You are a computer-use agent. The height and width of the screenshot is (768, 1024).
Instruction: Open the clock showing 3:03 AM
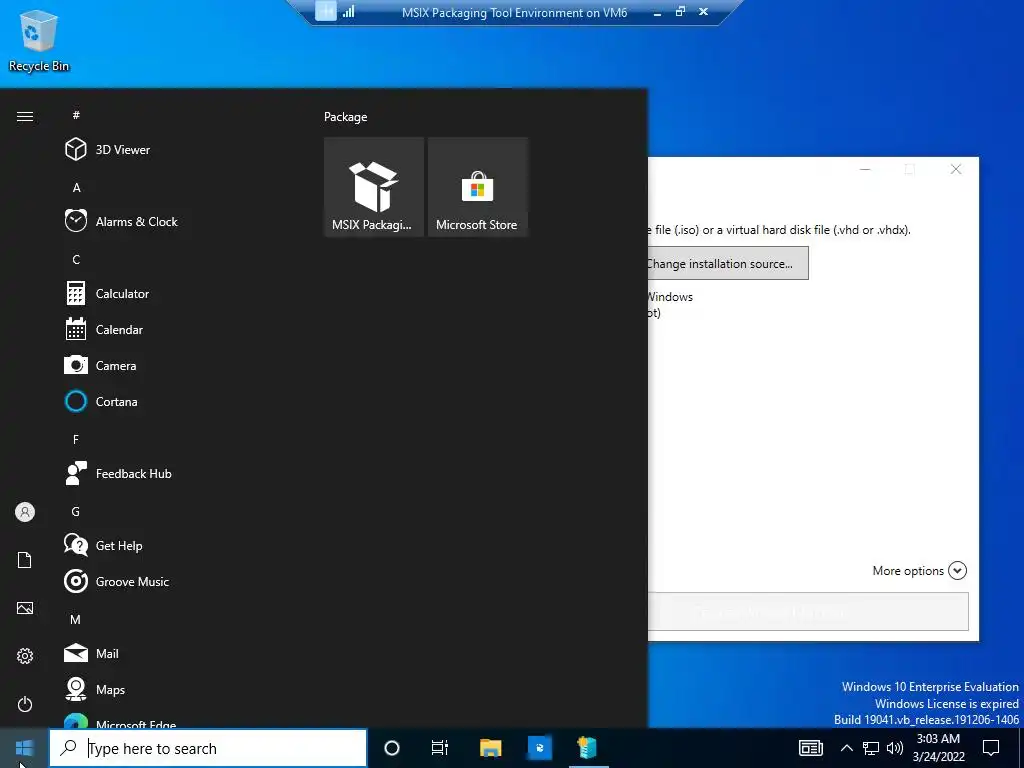pos(938,748)
